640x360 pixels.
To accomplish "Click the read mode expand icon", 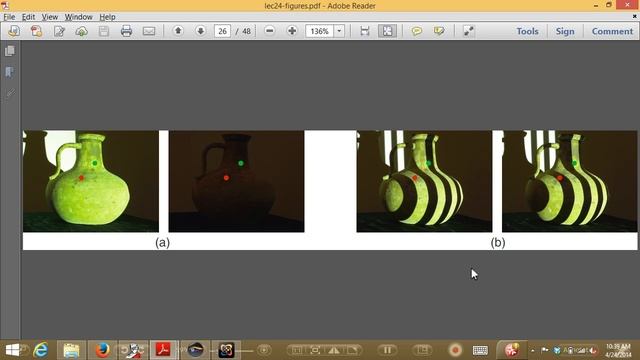I will click(x=469, y=31).
